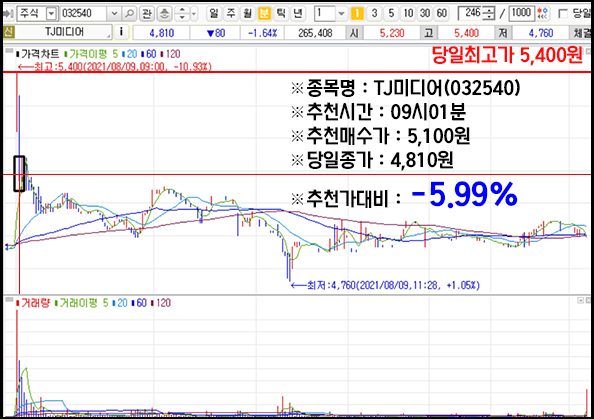Open the small dropdown beside the navigation stepper
This screenshot has width=594, height=419.
coord(194,14)
